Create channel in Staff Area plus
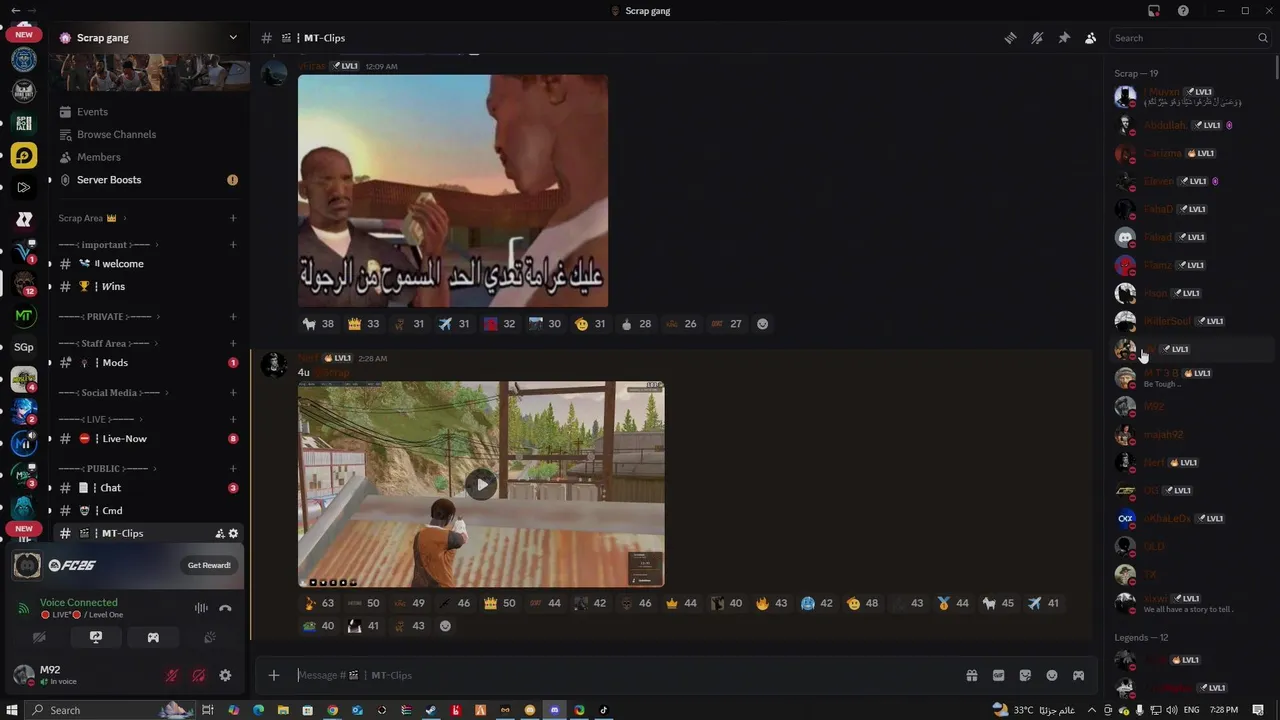 pos(233,344)
